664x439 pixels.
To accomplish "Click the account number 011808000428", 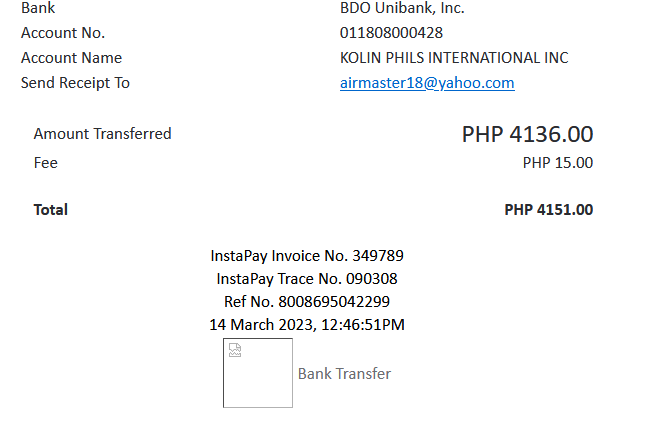I will tap(391, 33).
